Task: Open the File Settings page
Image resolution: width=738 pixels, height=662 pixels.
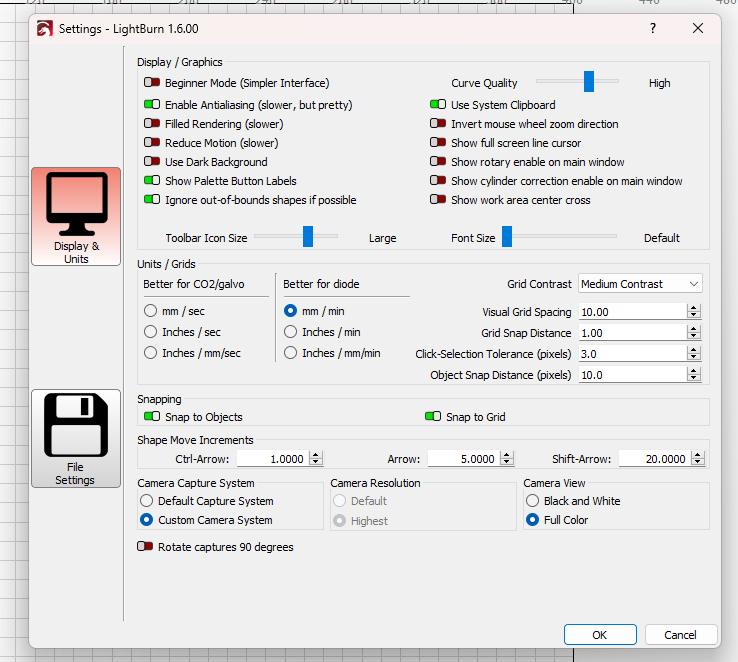Action: (x=76, y=438)
